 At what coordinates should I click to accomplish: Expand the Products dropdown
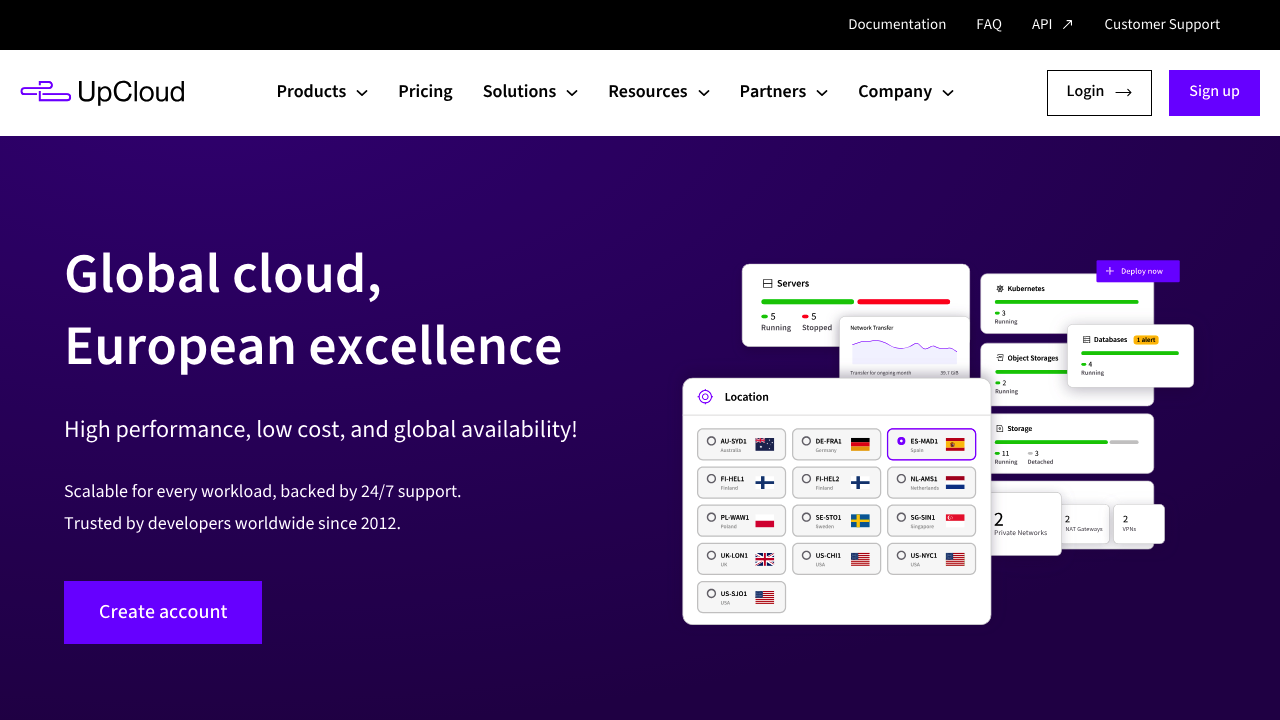(322, 91)
